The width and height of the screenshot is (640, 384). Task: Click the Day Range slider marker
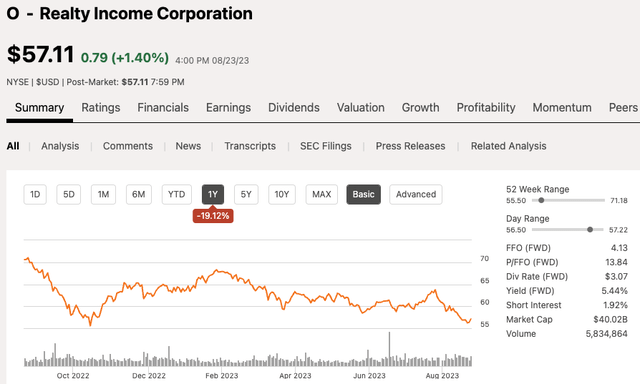[590, 230]
